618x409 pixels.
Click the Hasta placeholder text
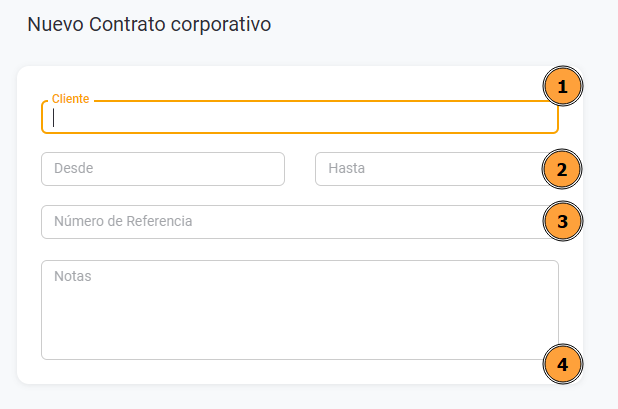pyautogui.click(x=347, y=169)
